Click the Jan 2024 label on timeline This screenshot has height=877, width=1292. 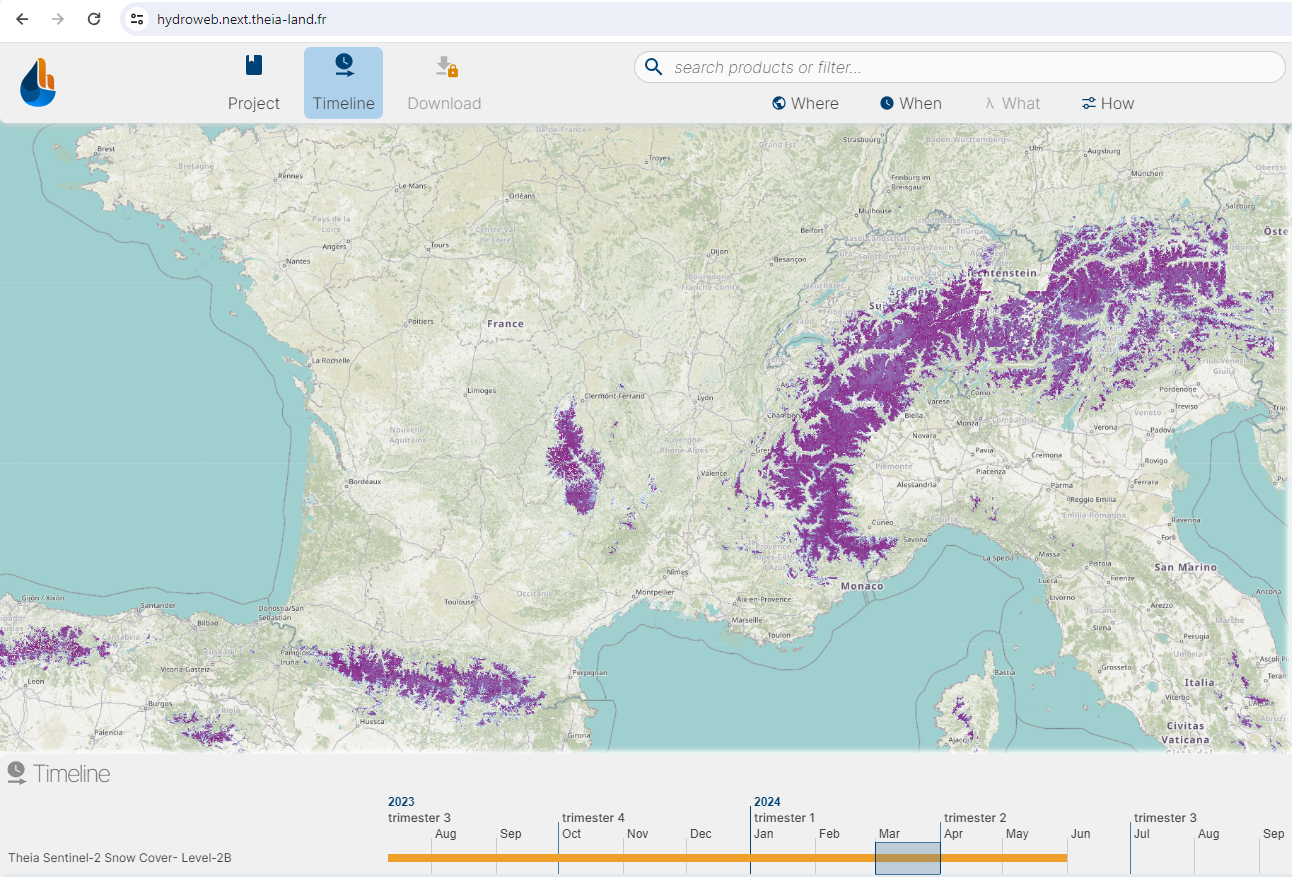[764, 834]
